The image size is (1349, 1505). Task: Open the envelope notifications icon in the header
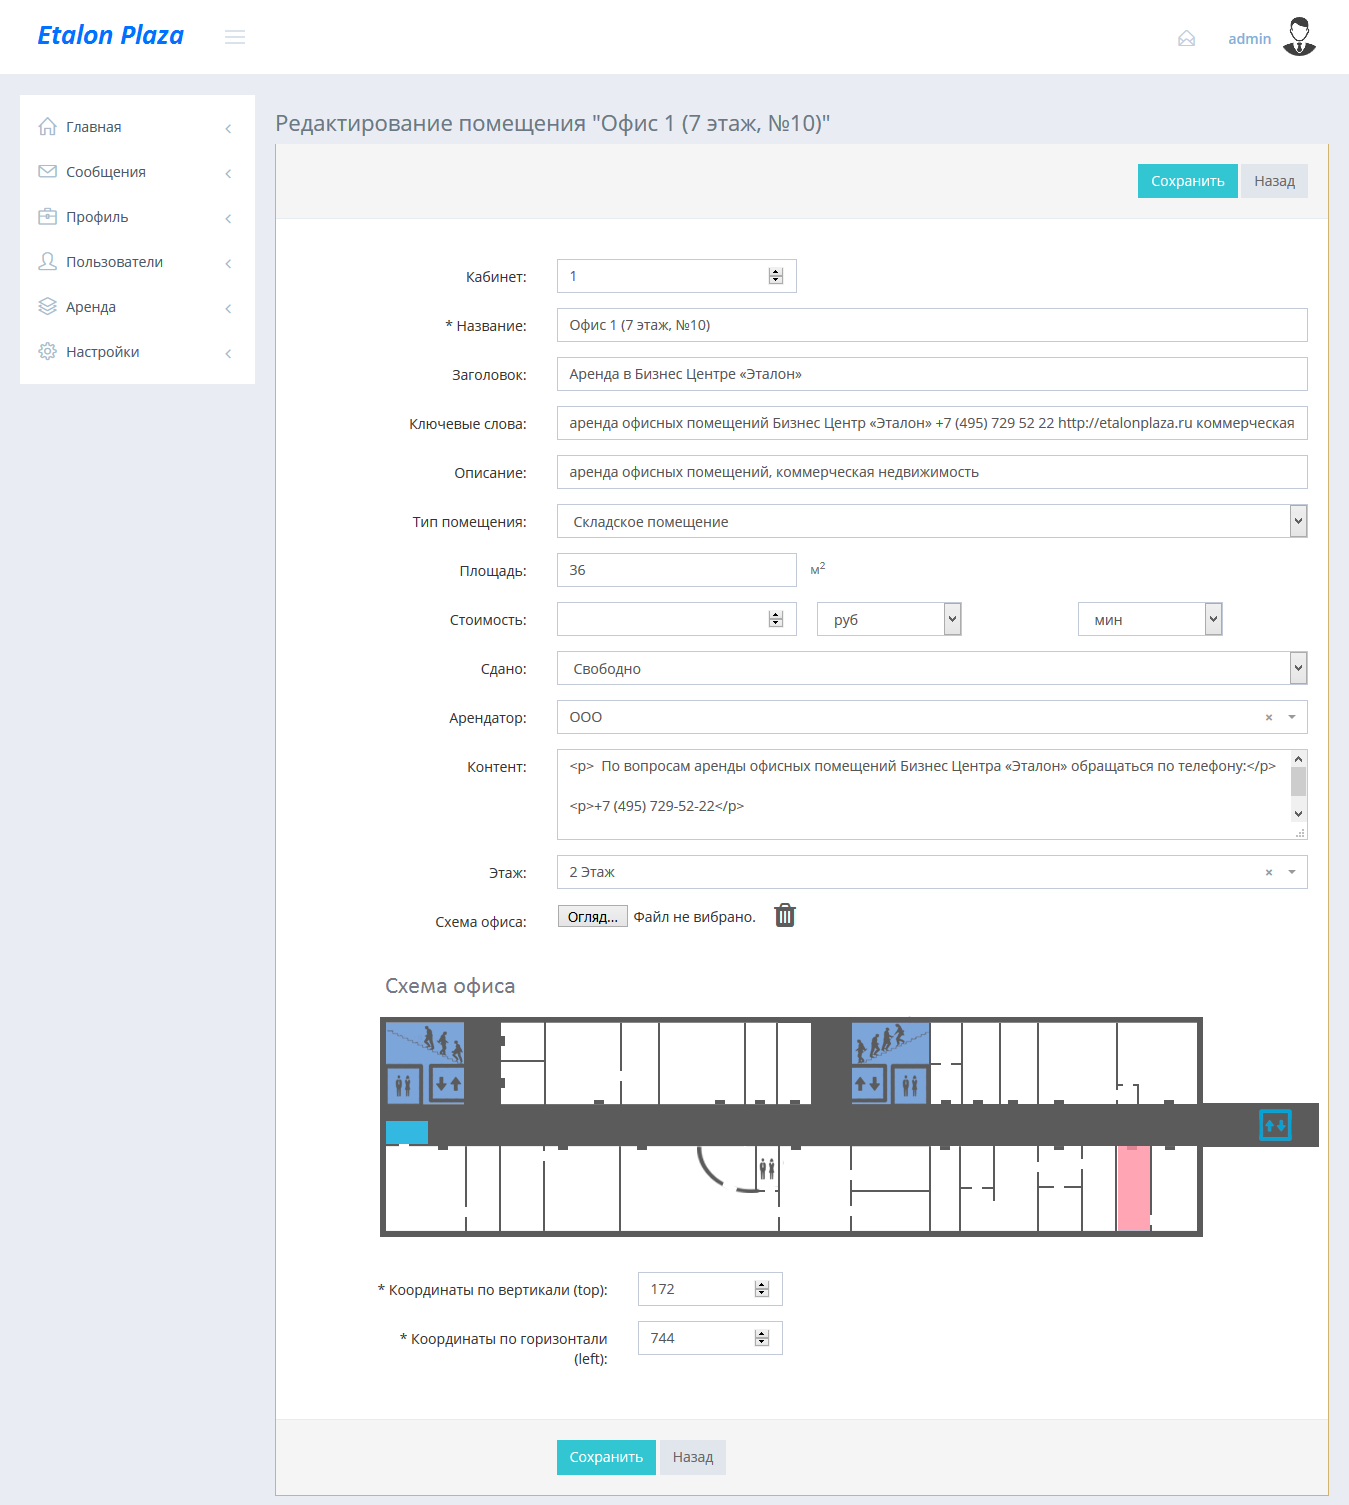[x=1187, y=39]
